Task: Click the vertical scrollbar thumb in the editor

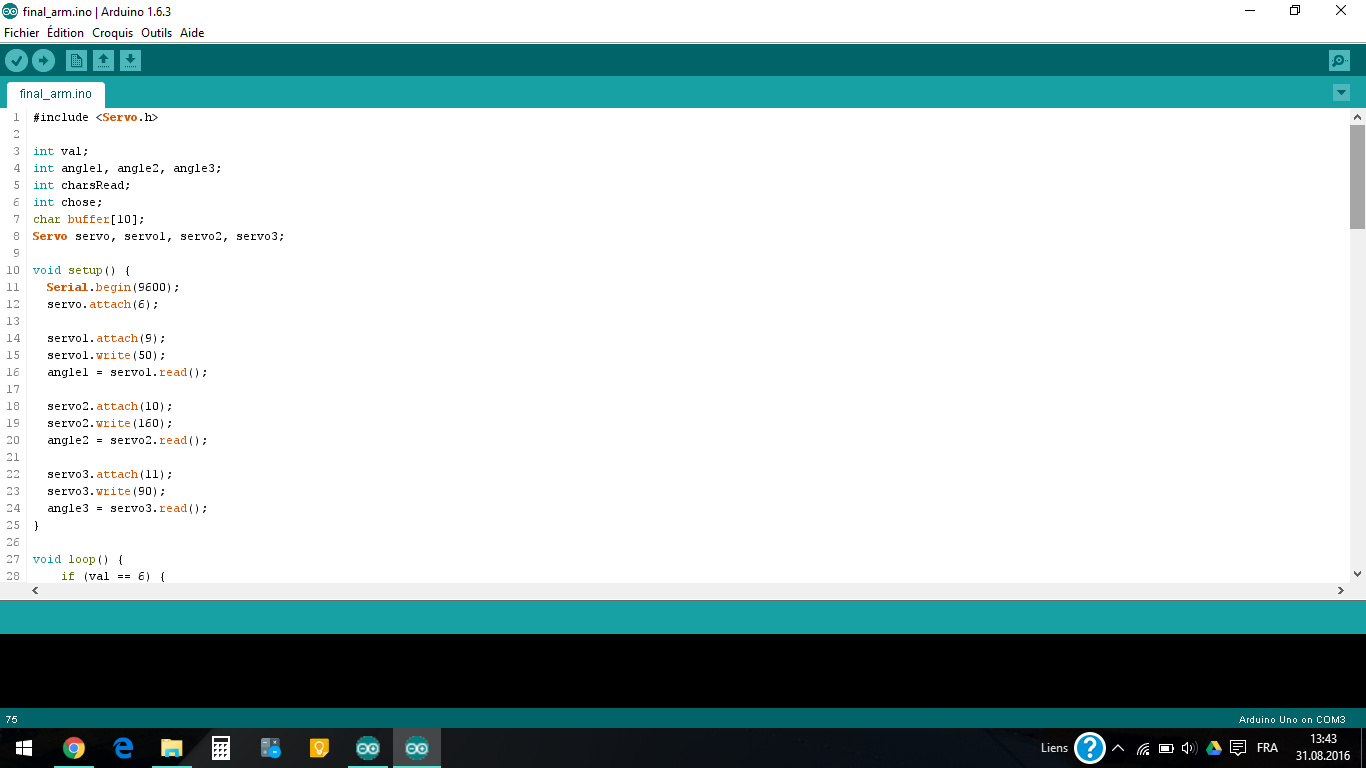Action: (1357, 177)
